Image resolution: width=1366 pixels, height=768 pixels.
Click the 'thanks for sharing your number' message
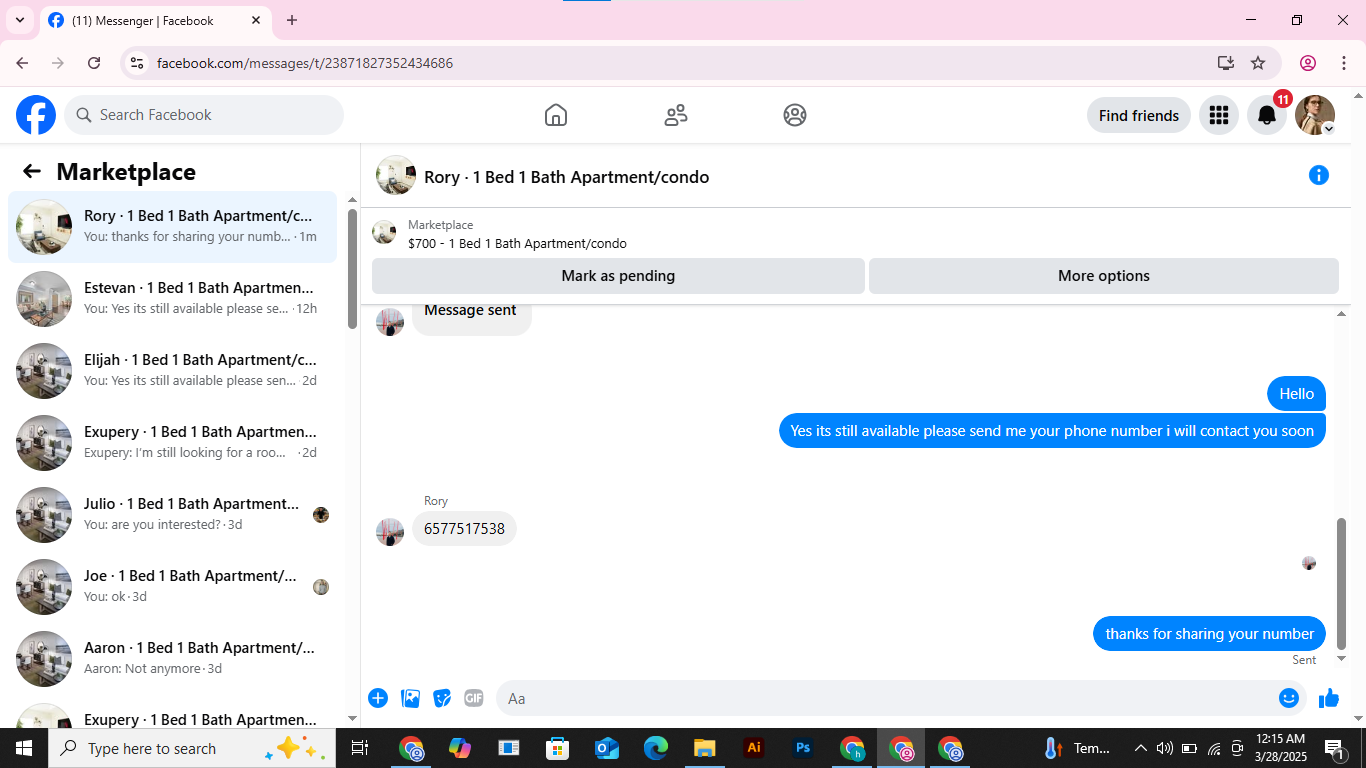click(1210, 634)
